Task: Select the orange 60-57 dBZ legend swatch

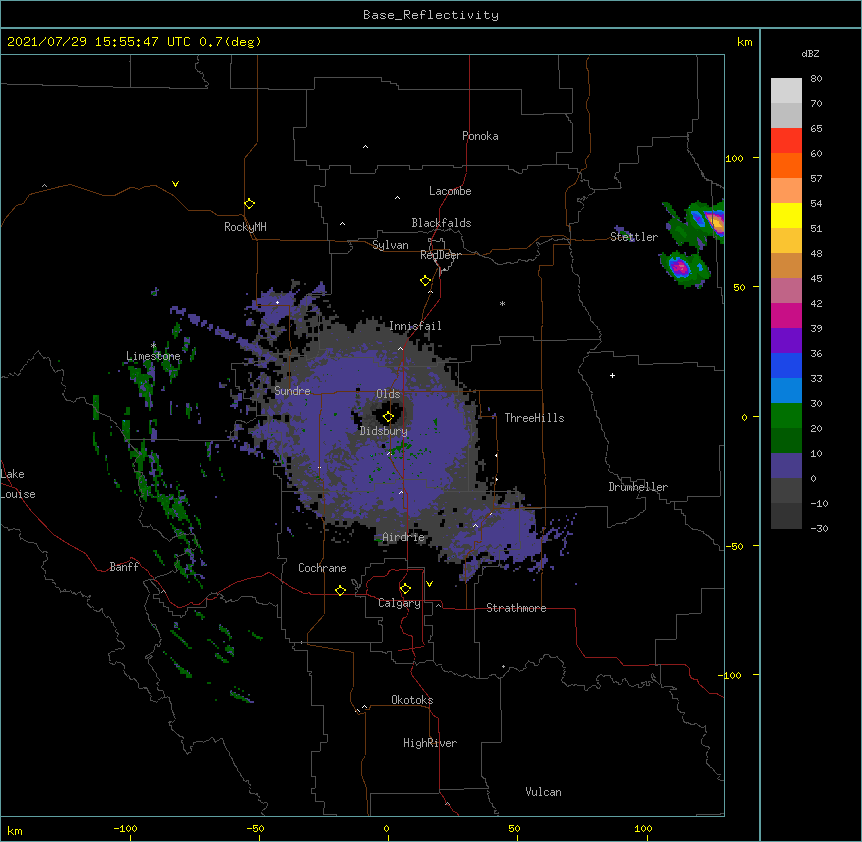Action: point(786,165)
